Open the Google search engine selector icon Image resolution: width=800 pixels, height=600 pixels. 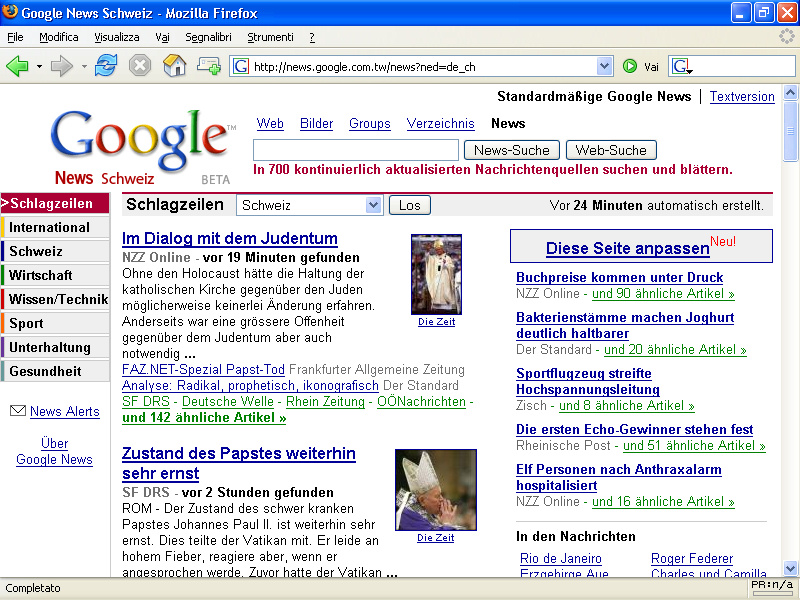point(682,67)
